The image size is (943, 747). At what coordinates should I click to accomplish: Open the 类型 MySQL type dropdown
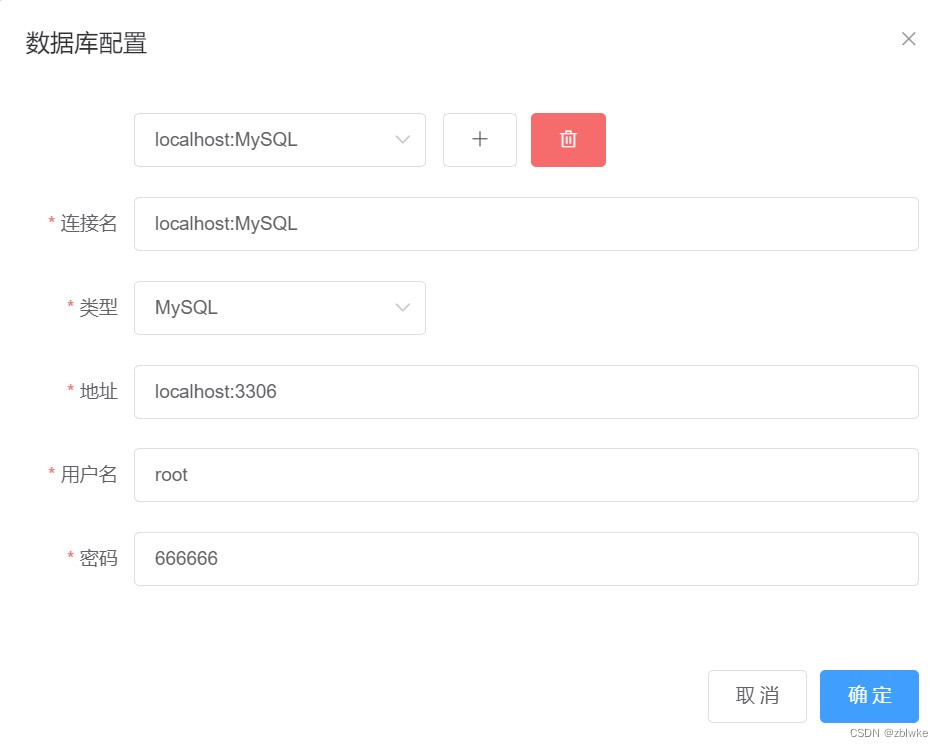(280, 308)
